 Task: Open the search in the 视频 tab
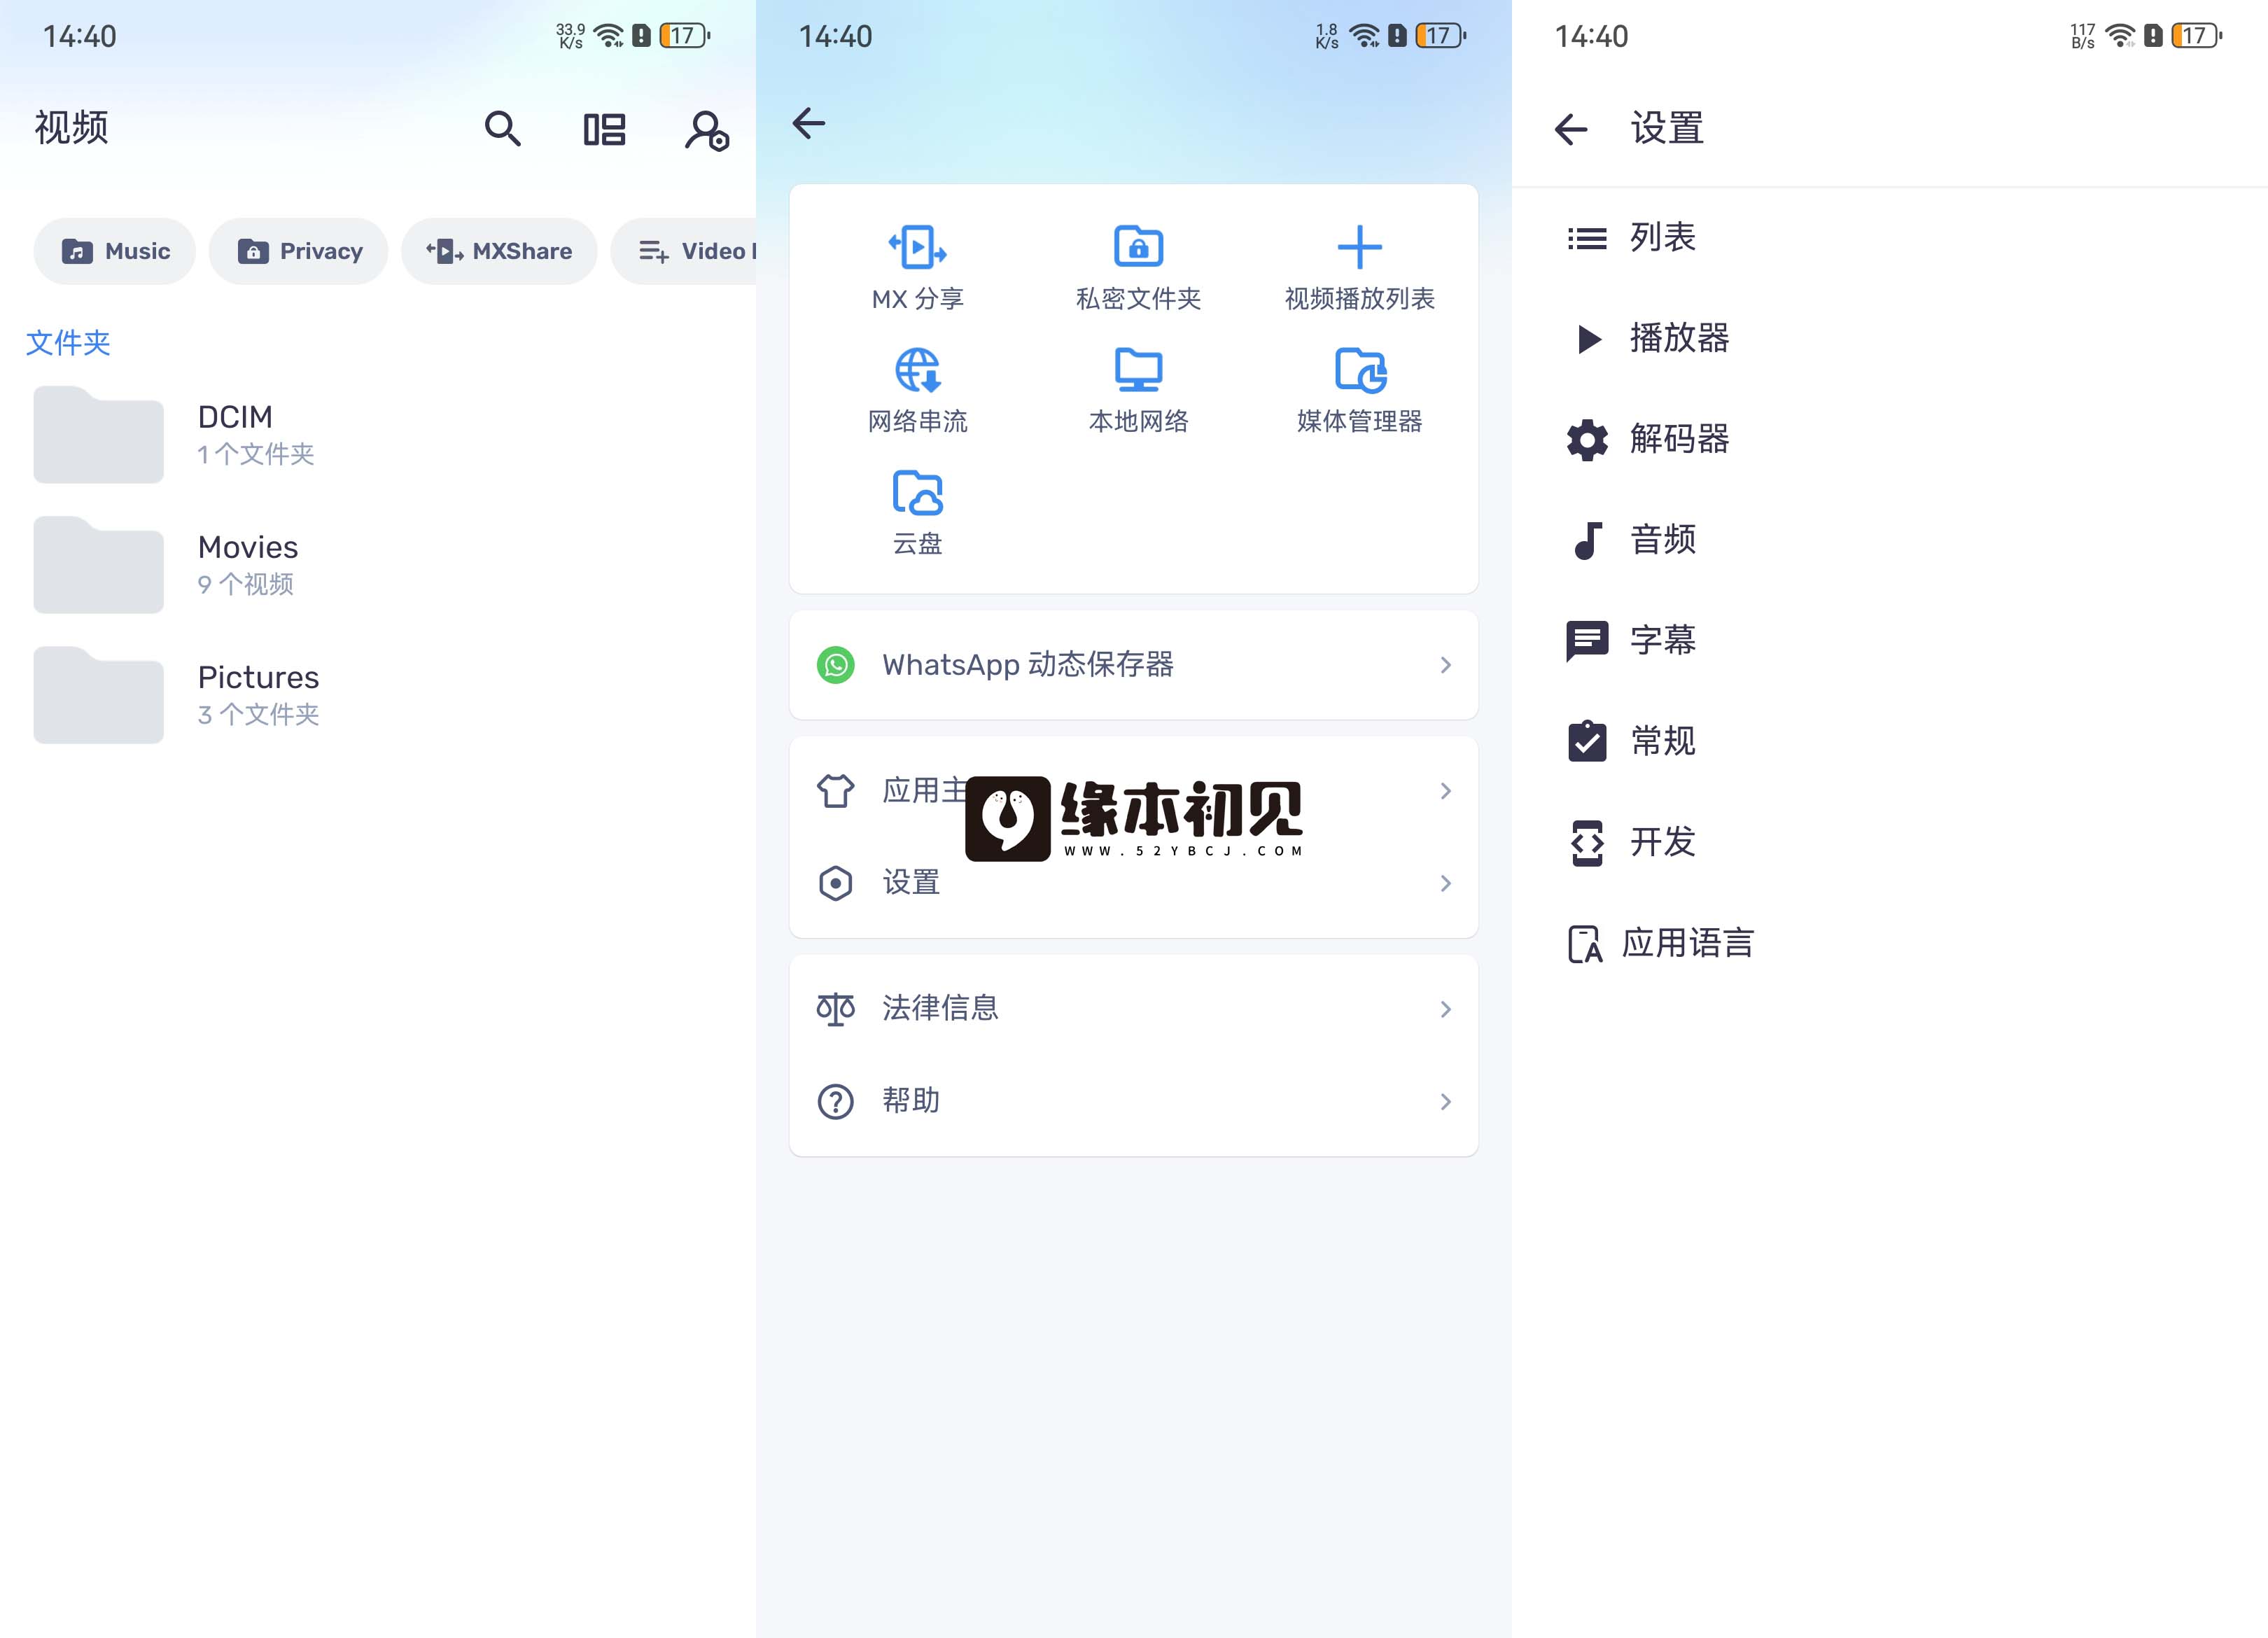pos(503,128)
